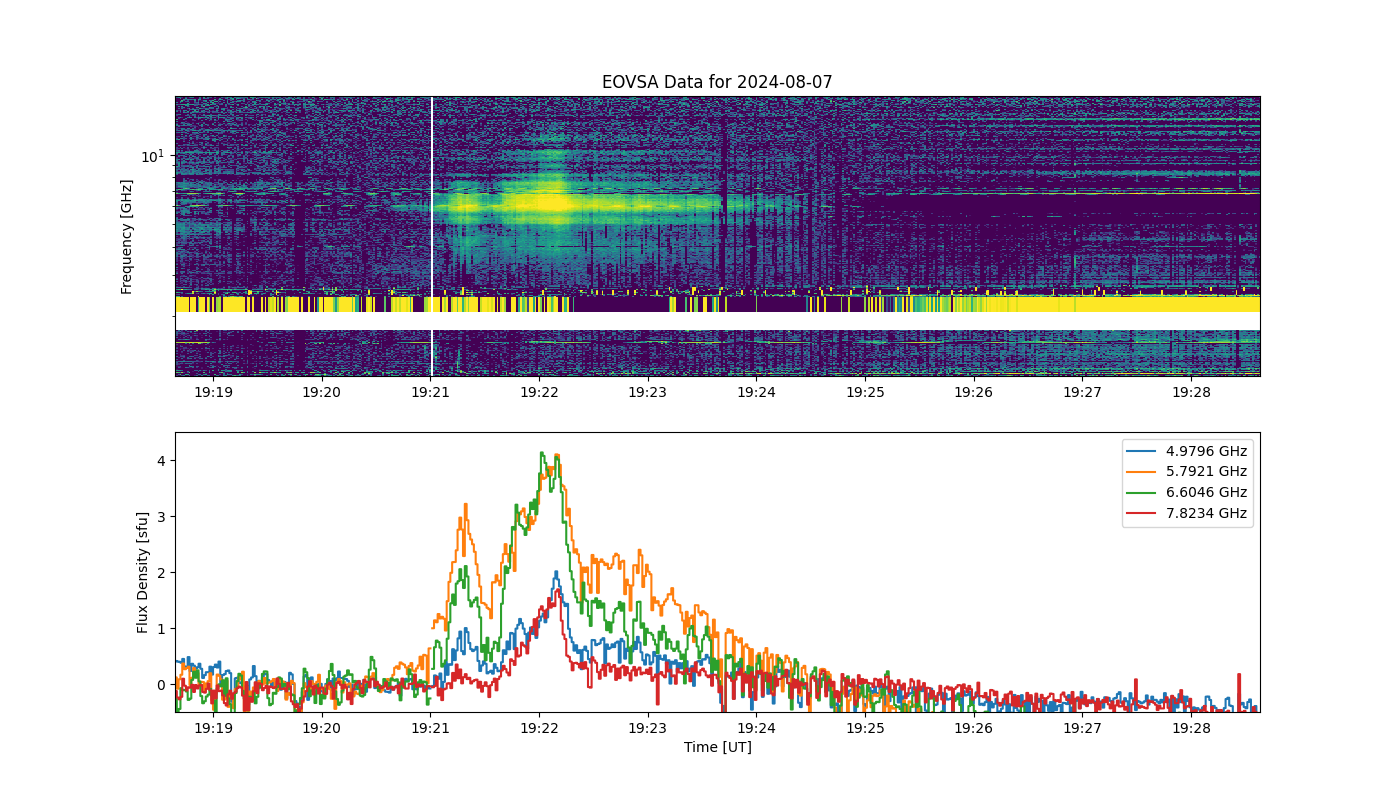Click the flux axis tick label '0'
The height and width of the screenshot is (800, 1400).
(160, 685)
